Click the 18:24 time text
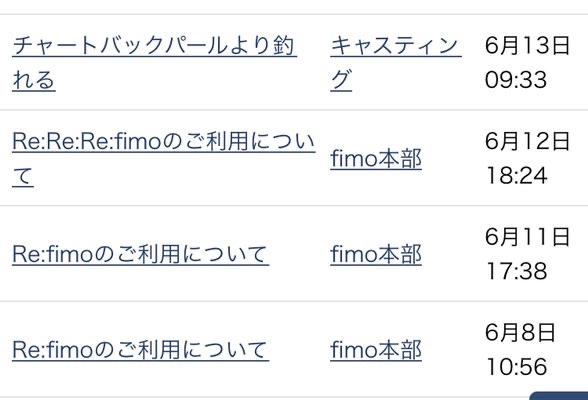Viewport: 588px width, 400px height. pyautogui.click(x=517, y=175)
